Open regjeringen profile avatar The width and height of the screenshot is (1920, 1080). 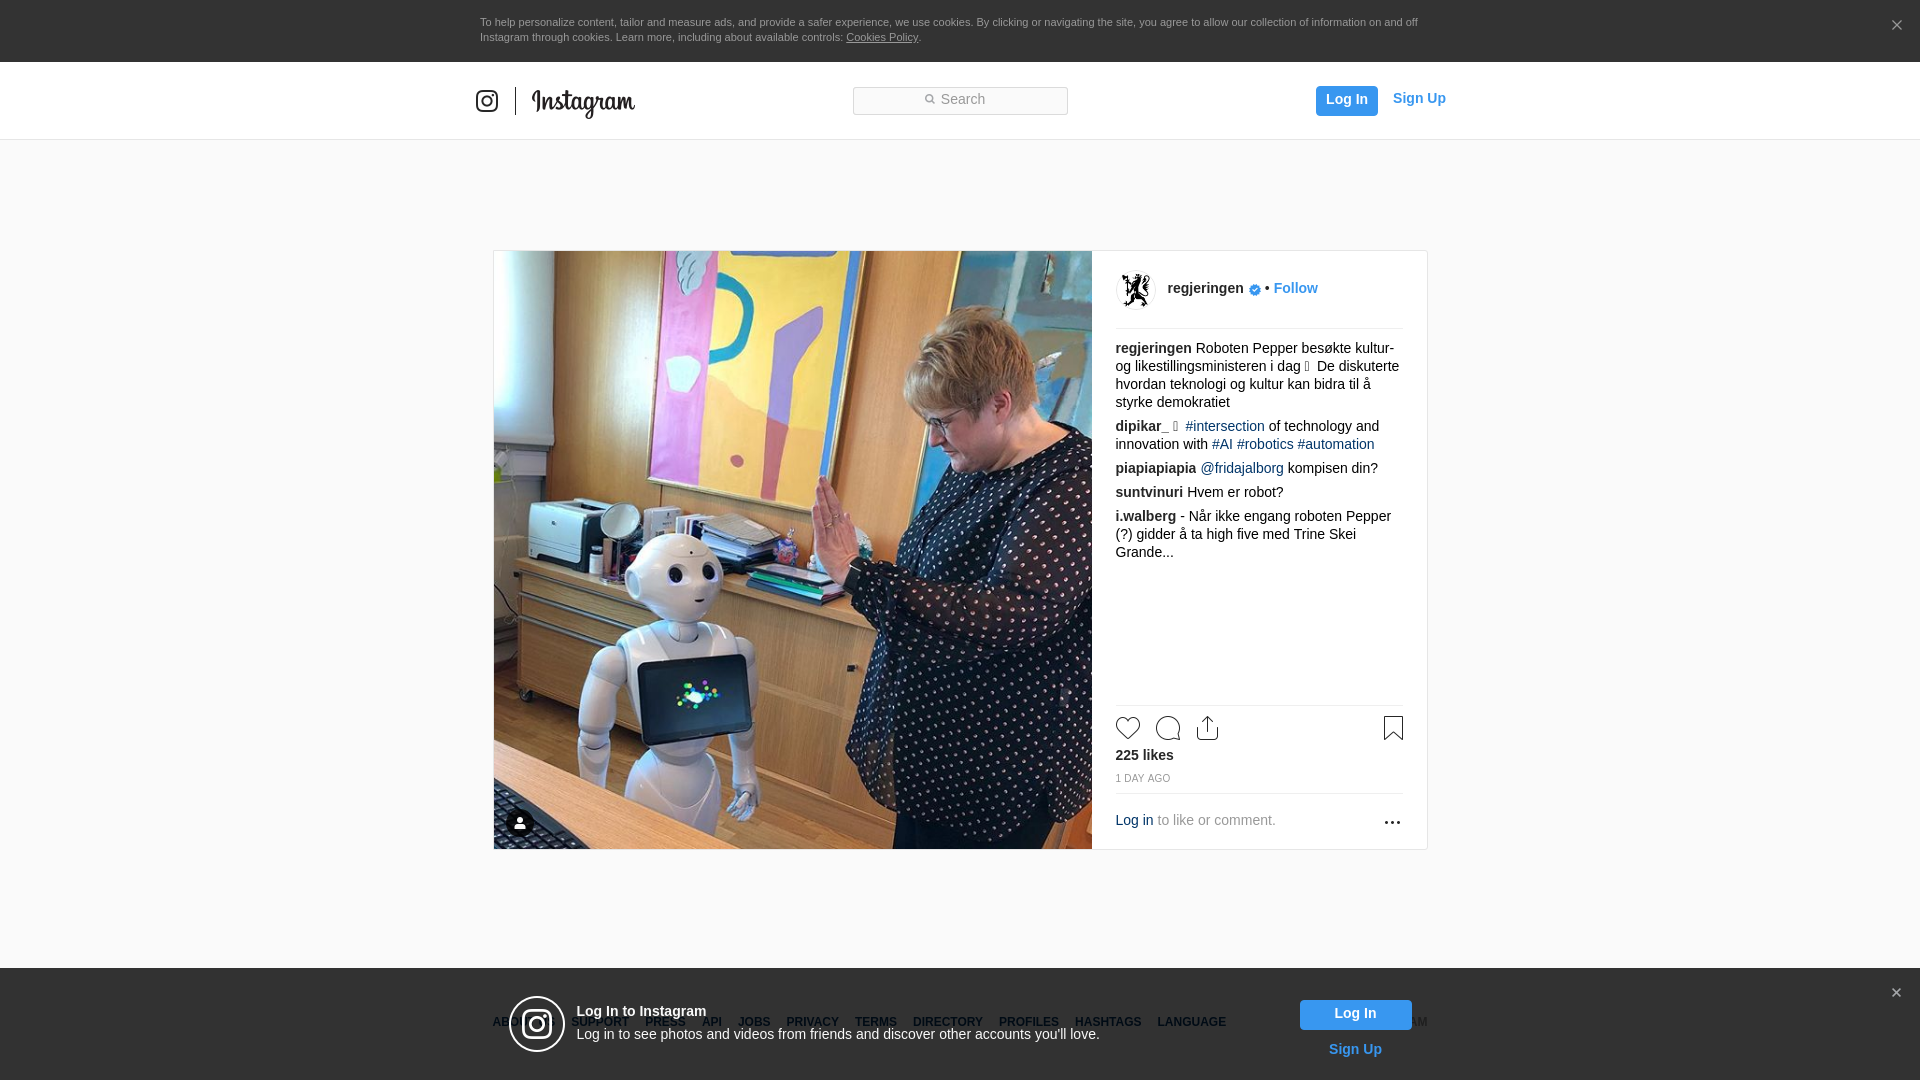click(1136, 290)
